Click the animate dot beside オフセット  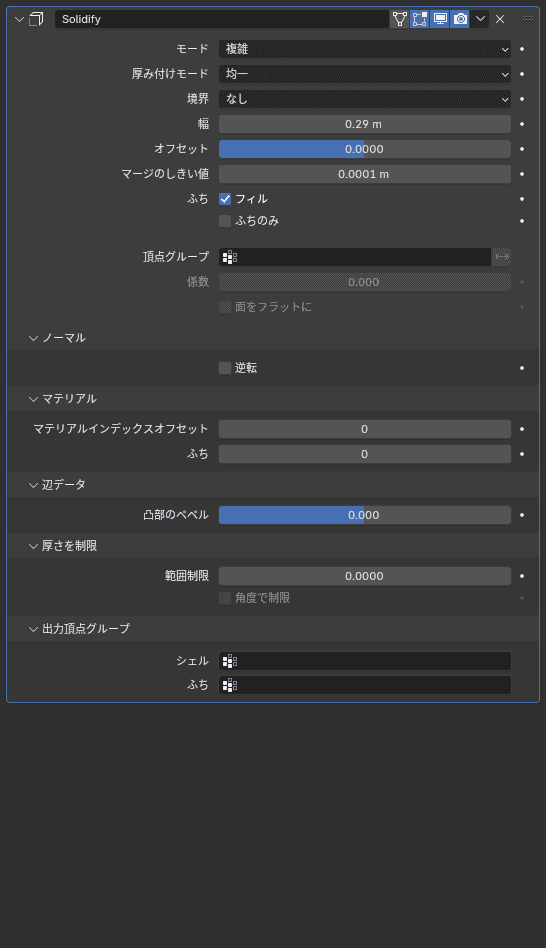(522, 149)
